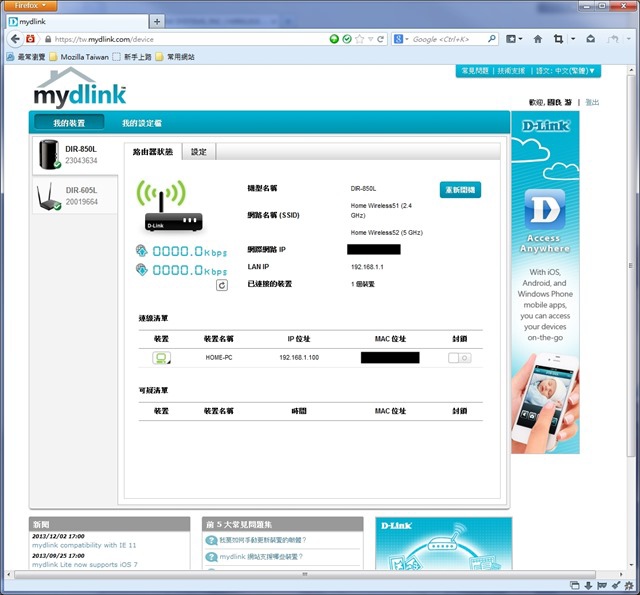This screenshot has width=640, height=595.
Task: Click the scroll-down arrow of the vertical scrollbar
Action: [631, 565]
